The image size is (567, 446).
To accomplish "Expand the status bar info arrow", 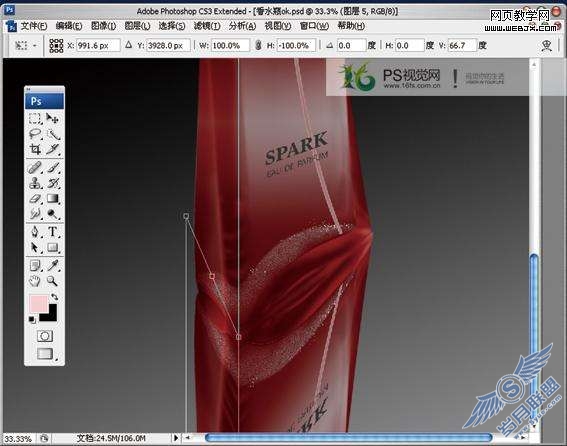I will pos(176,438).
